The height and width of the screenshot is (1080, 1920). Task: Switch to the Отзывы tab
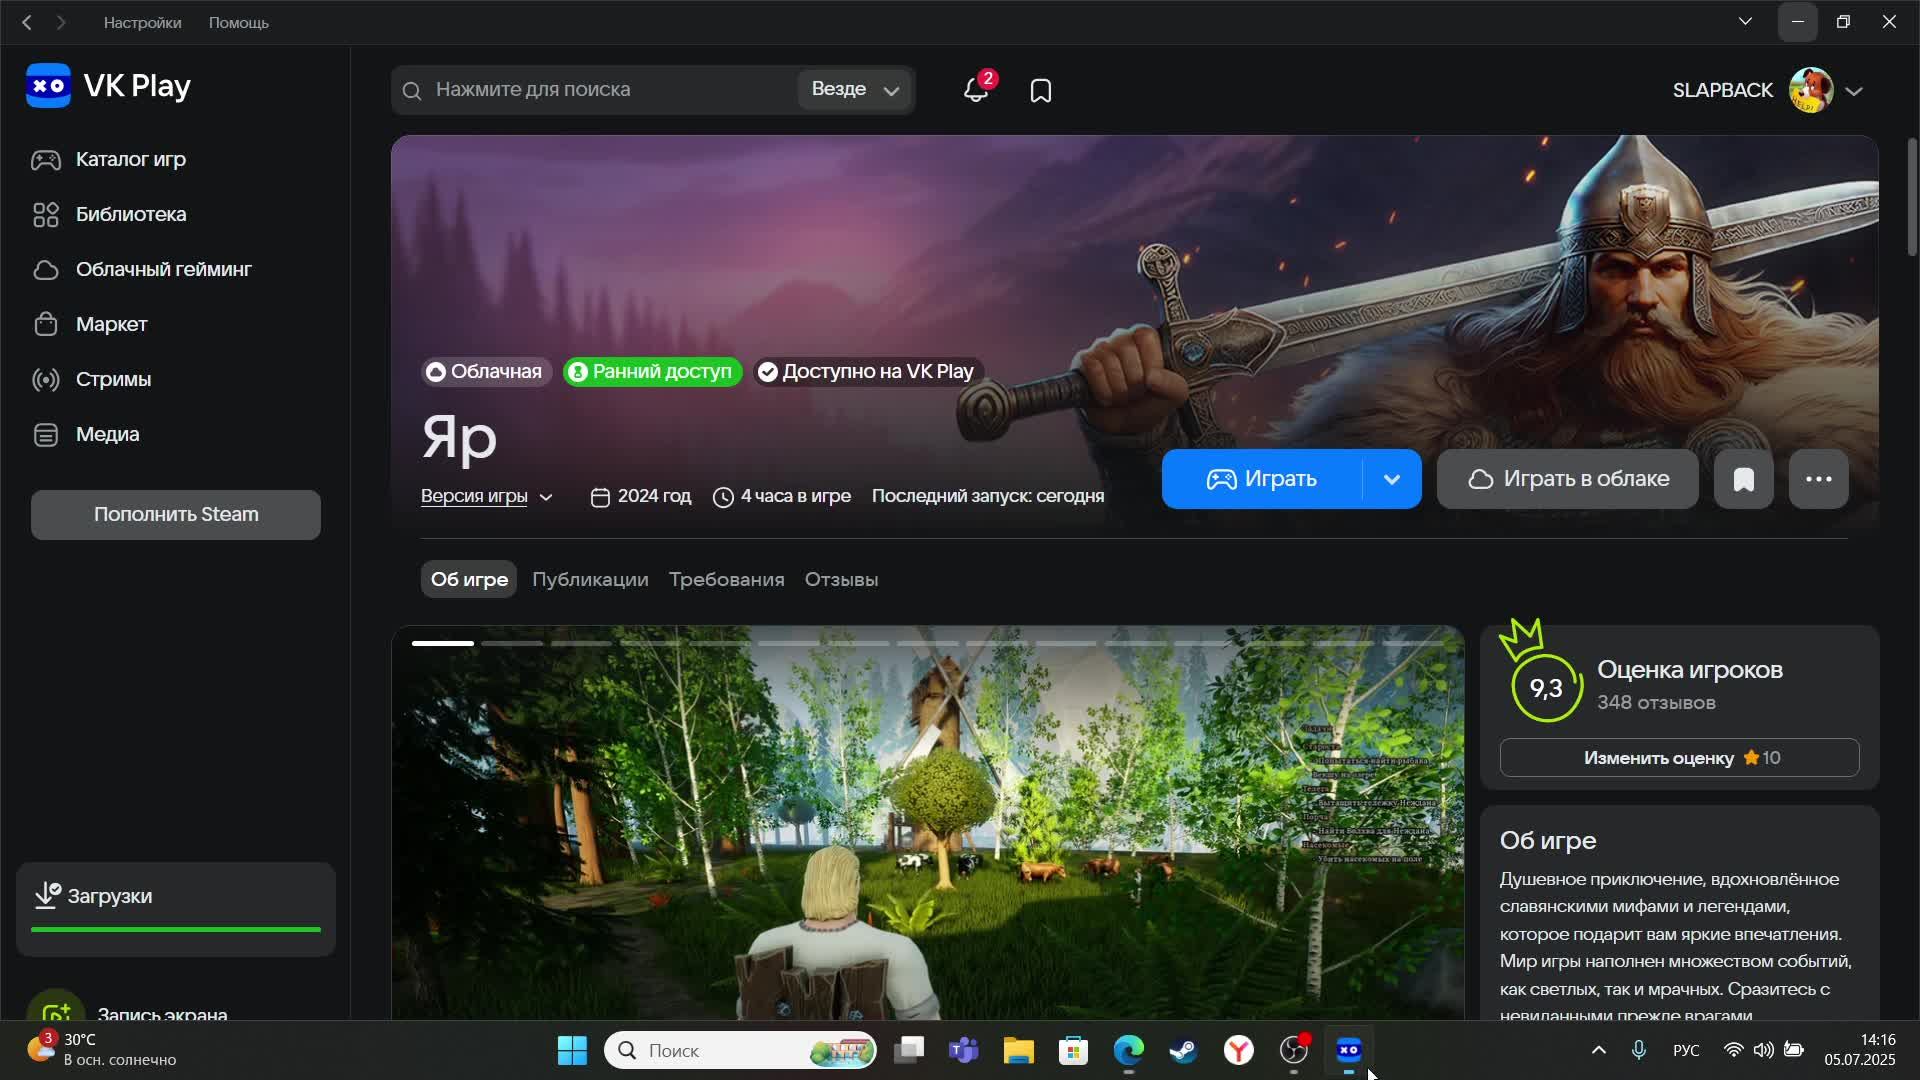[x=841, y=580]
